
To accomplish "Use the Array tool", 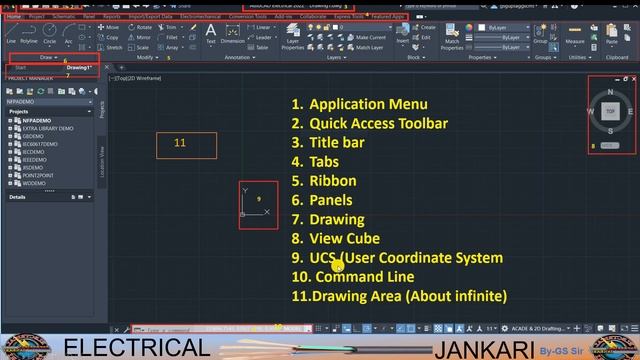I will (168, 47).
